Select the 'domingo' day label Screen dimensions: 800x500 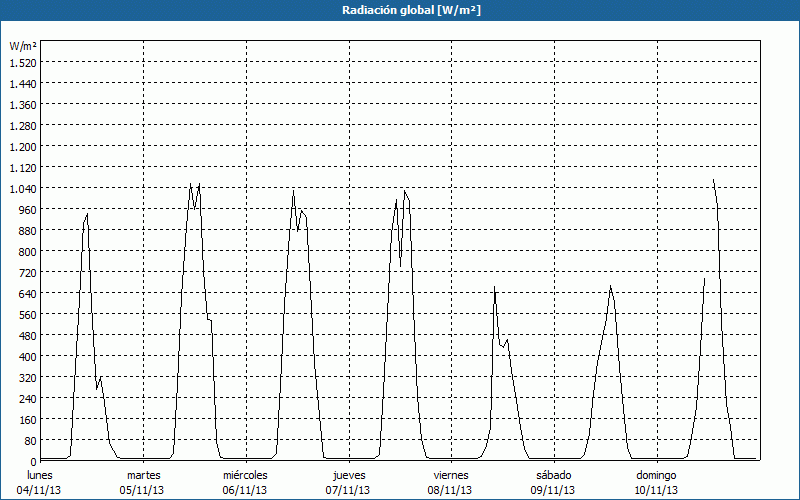click(x=656, y=475)
